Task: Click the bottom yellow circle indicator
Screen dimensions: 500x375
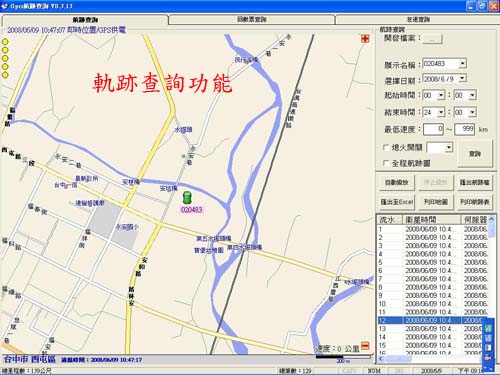Action: coord(5,75)
